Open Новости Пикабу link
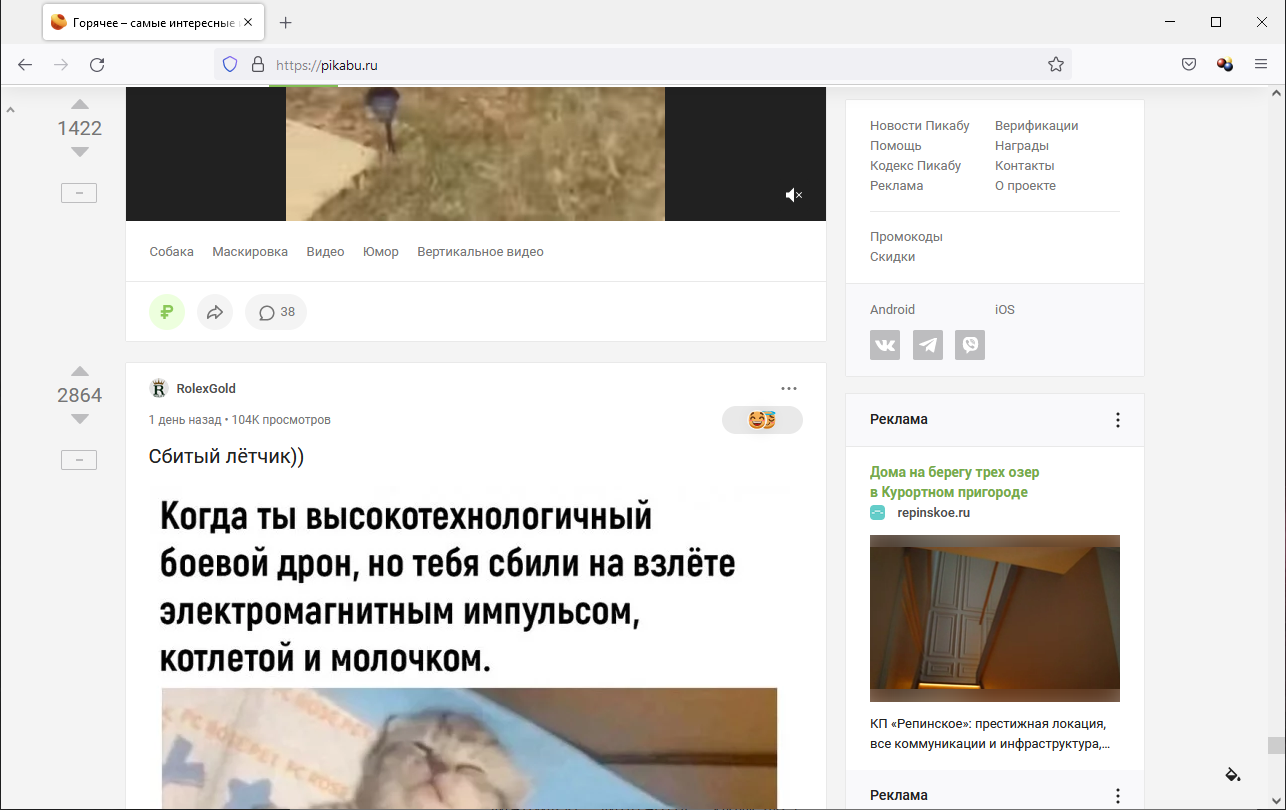Viewport: 1286px width, 810px height. (x=920, y=126)
